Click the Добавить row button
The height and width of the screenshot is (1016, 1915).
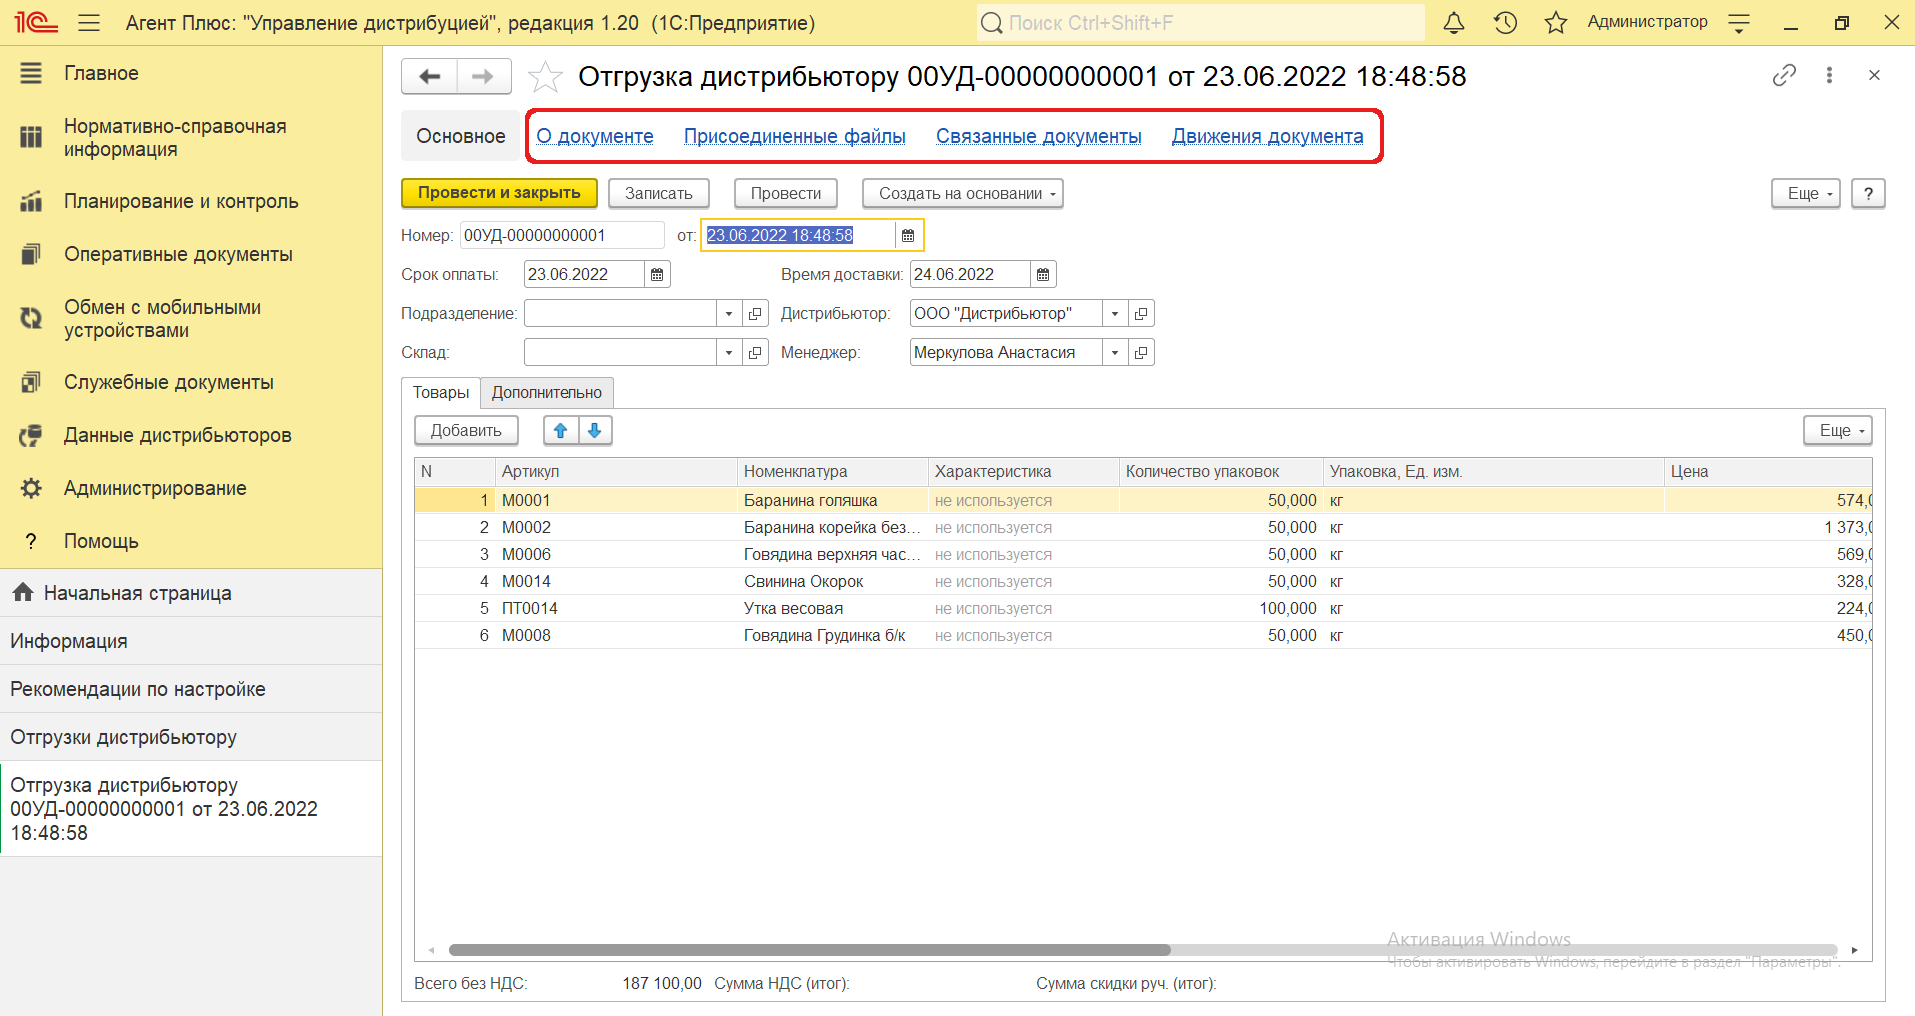tap(466, 430)
